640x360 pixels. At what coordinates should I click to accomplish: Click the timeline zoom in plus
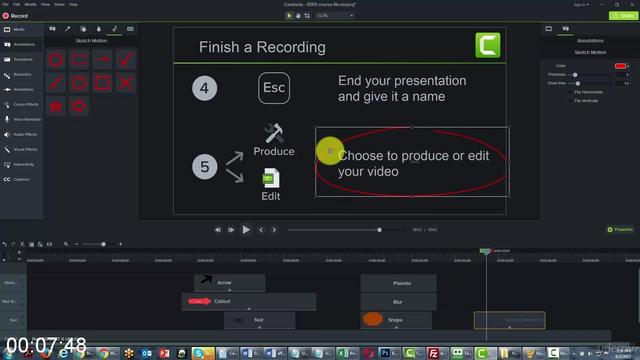(x=120, y=244)
